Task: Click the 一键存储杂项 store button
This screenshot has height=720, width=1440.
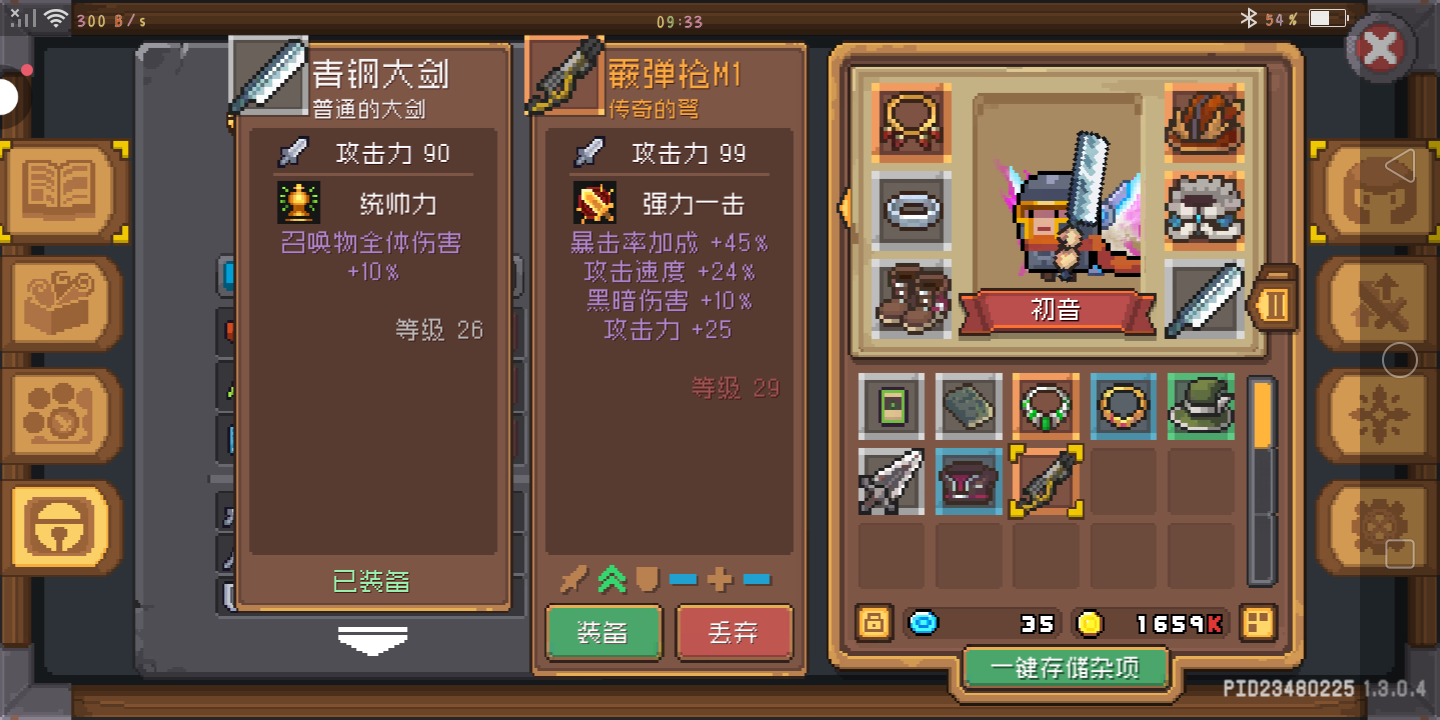Action: click(1066, 667)
